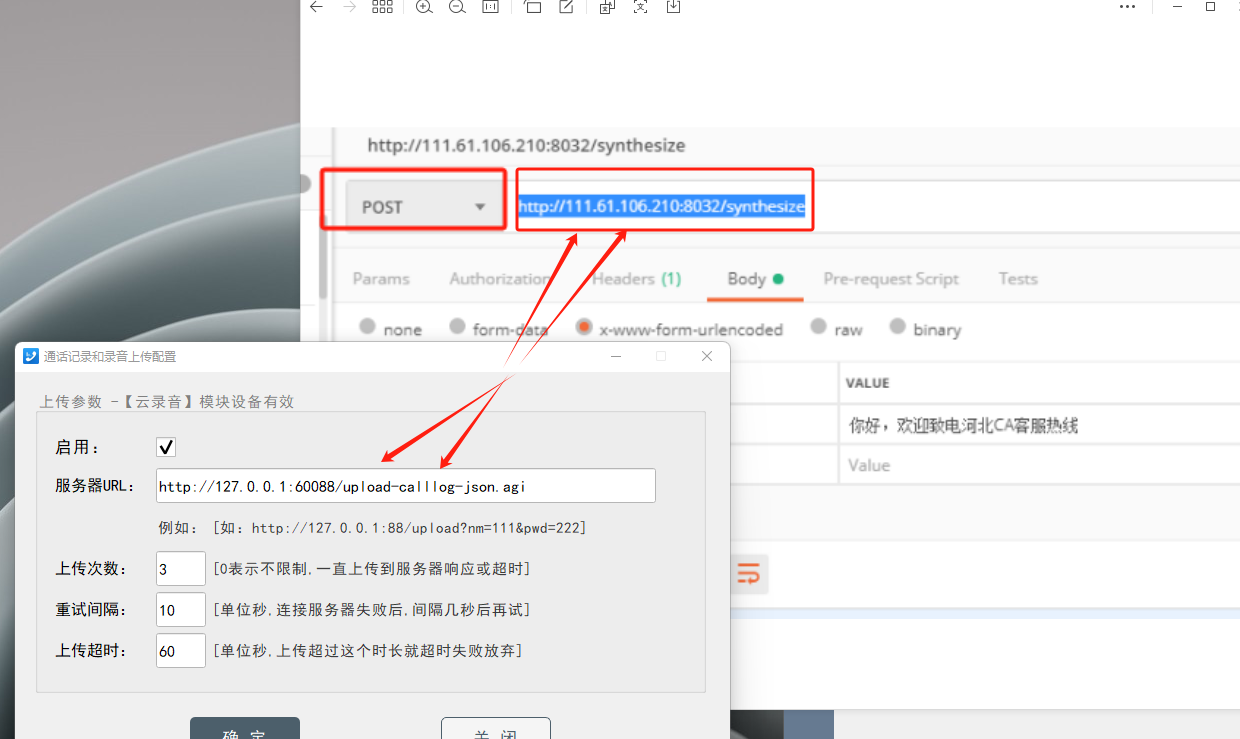Click the 关闭 close button
This screenshot has width=1240, height=739.
pos(495,730)
